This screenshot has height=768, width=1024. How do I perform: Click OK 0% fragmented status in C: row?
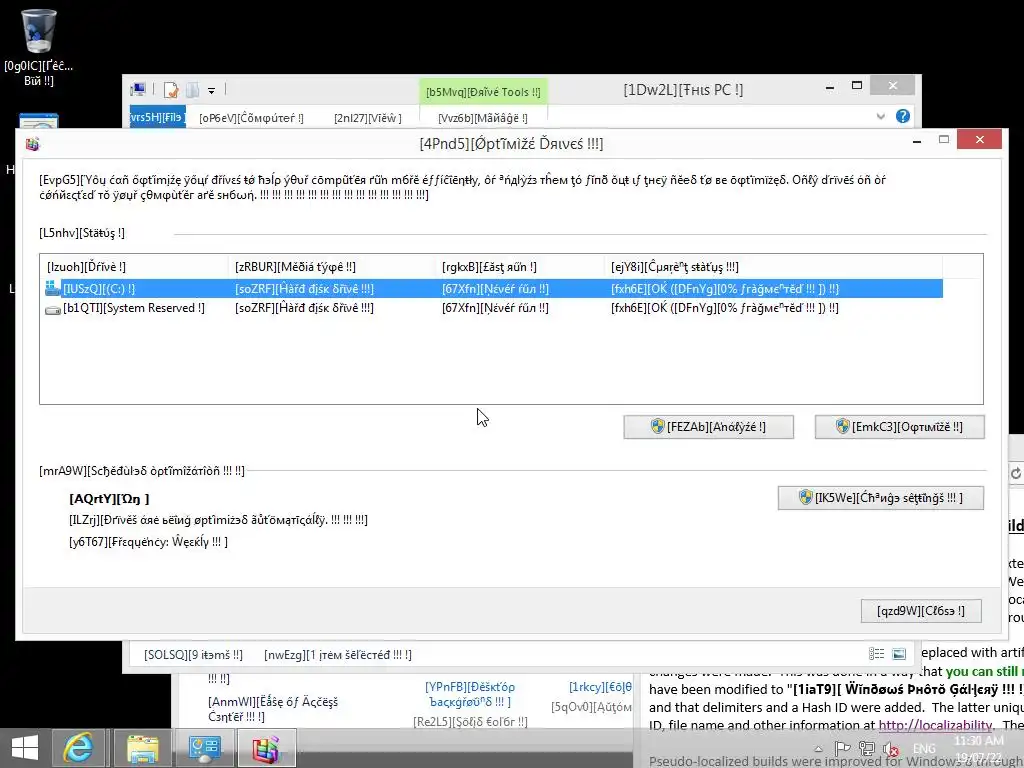point(725,289)
